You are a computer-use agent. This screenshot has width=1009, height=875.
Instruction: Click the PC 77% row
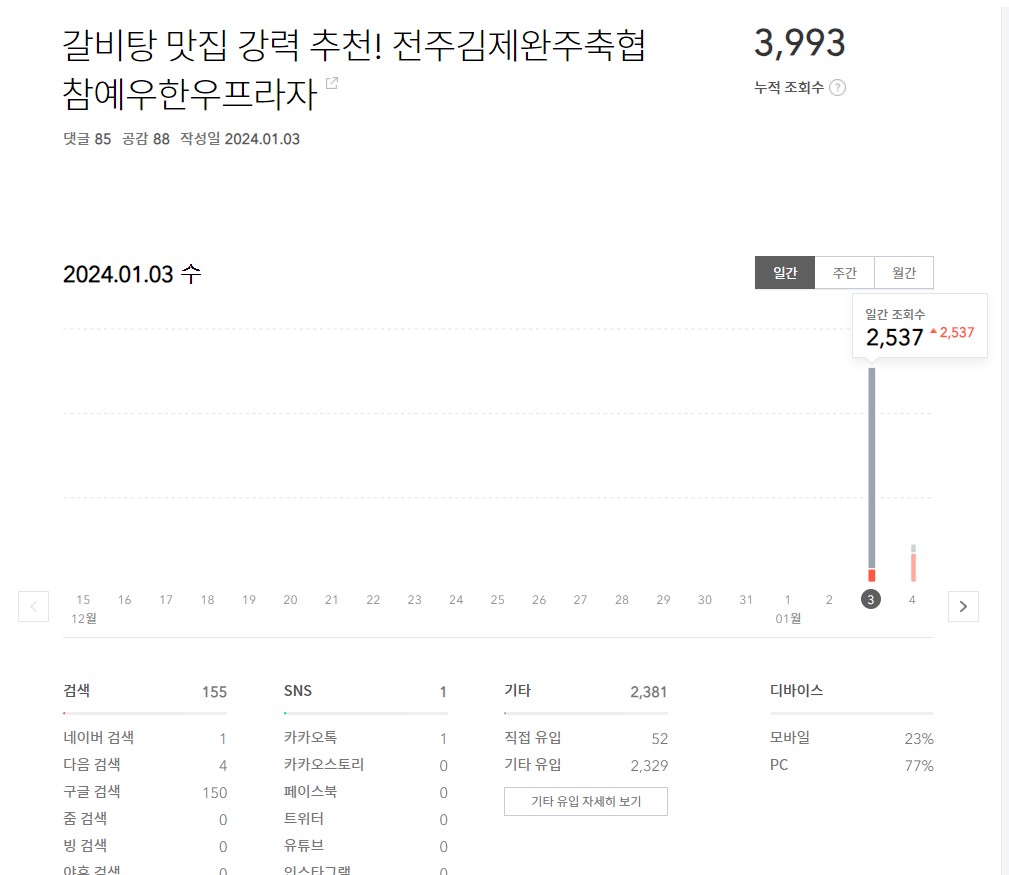[x=851, y=765]
